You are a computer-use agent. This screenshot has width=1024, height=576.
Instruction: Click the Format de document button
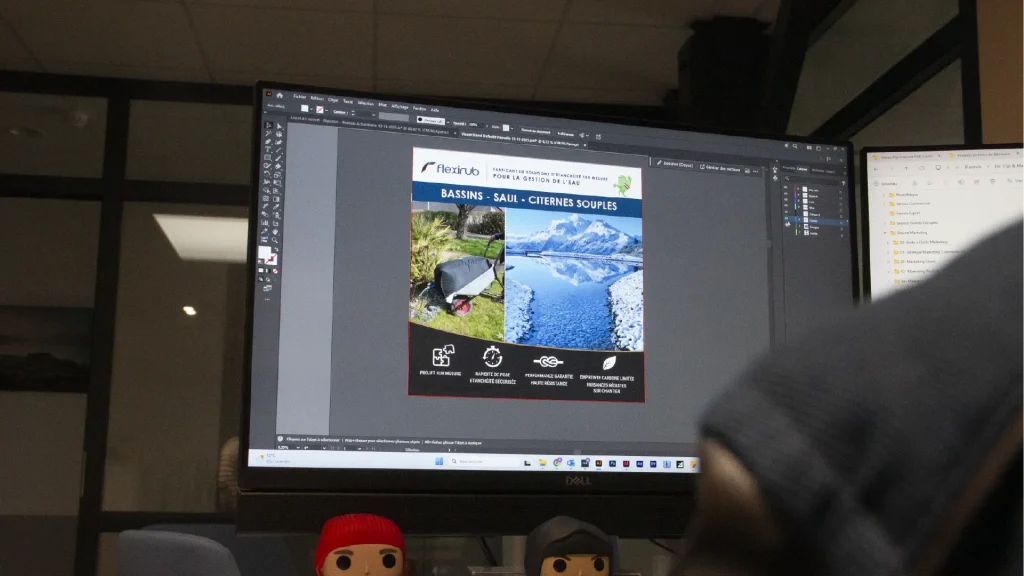pyautogui.click(x=536, y=131)
